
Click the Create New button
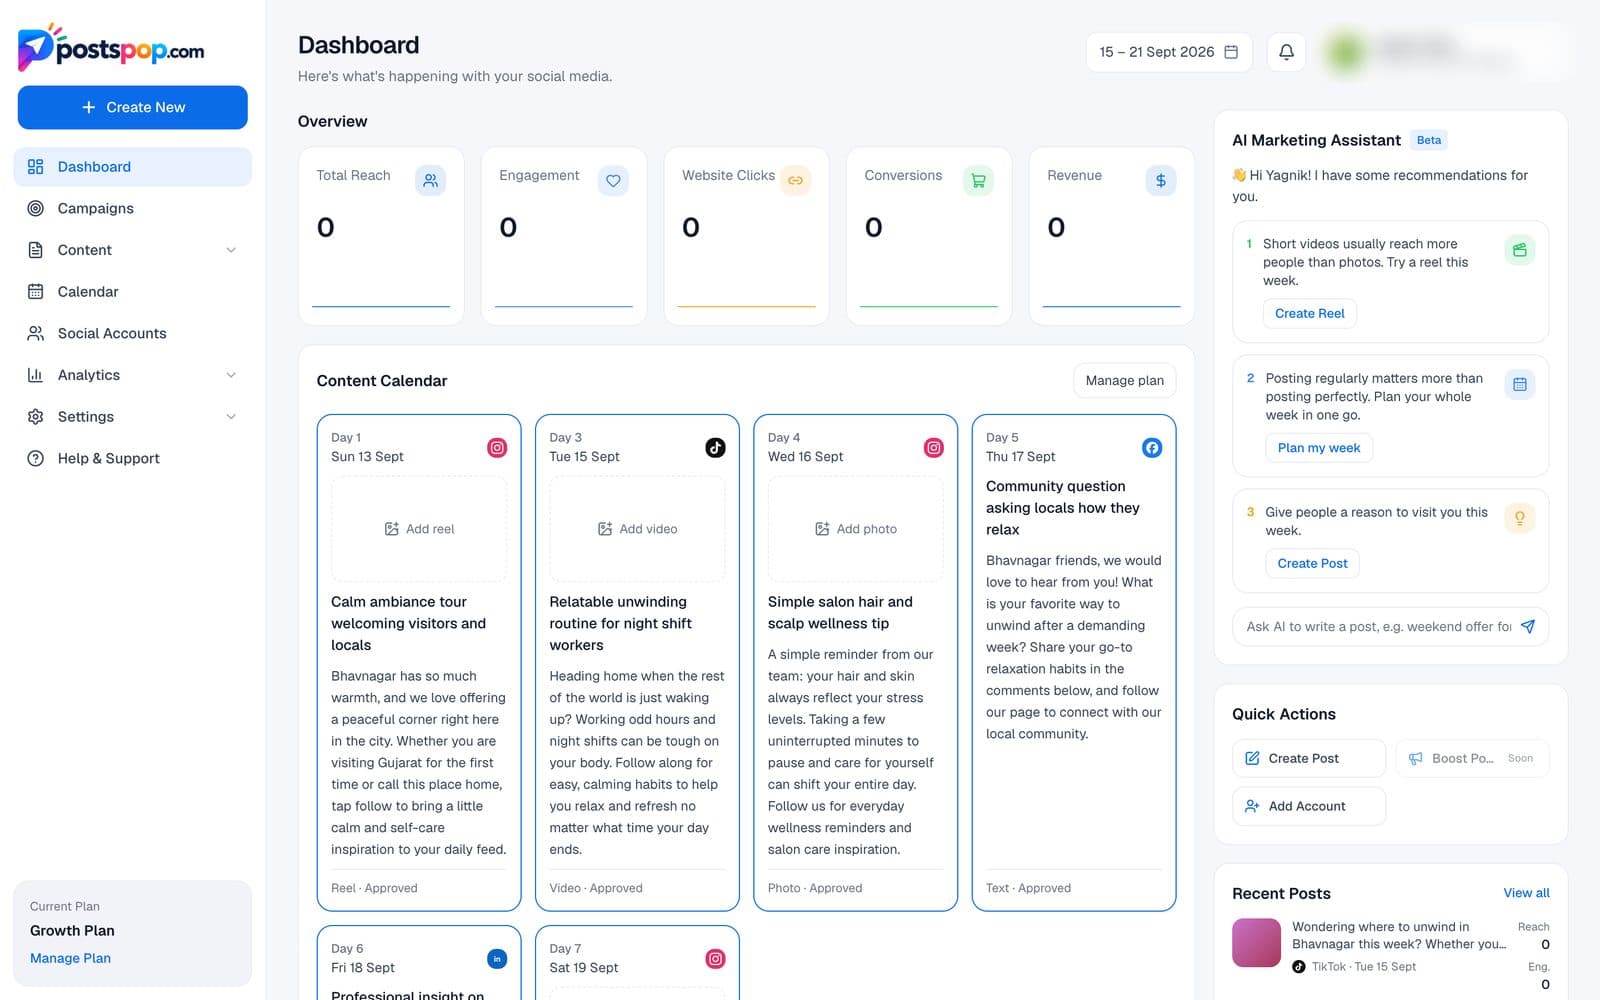coord(132,107)
